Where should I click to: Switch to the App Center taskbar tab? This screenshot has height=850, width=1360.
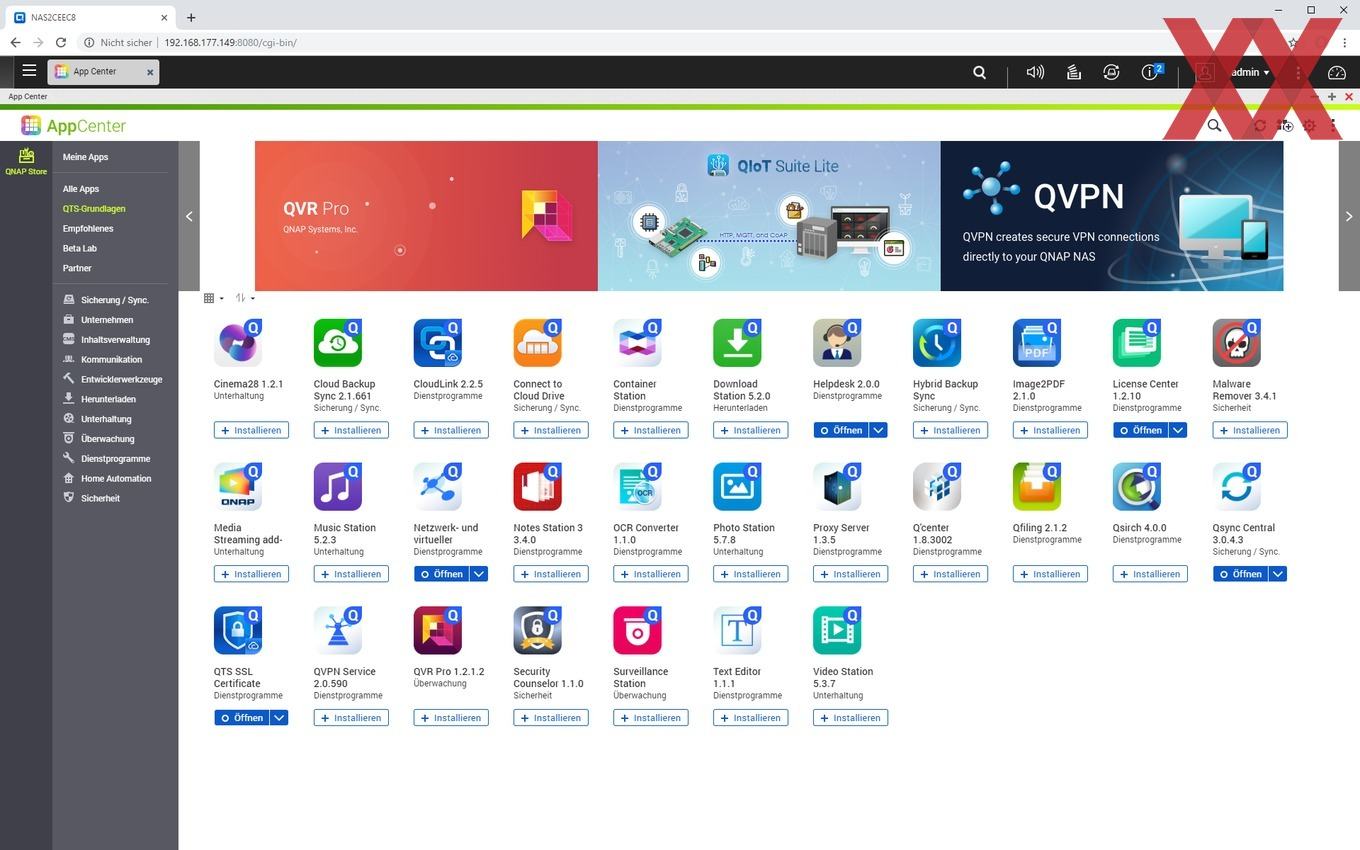(103, 72)
